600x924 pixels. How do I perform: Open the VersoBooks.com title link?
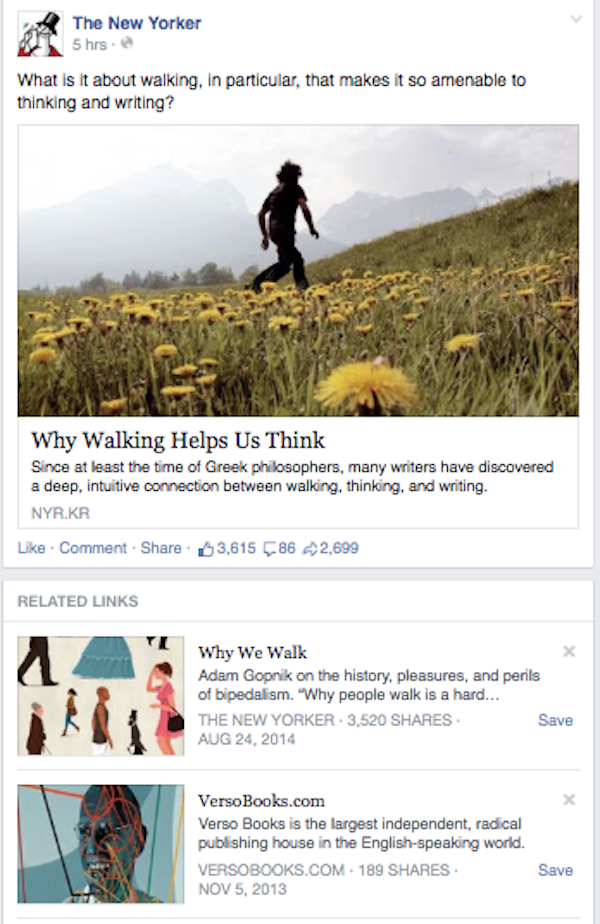pos(261,801)
